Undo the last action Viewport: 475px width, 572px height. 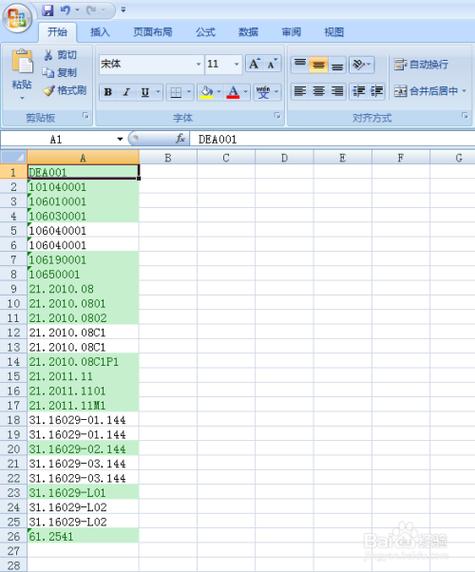65,10
